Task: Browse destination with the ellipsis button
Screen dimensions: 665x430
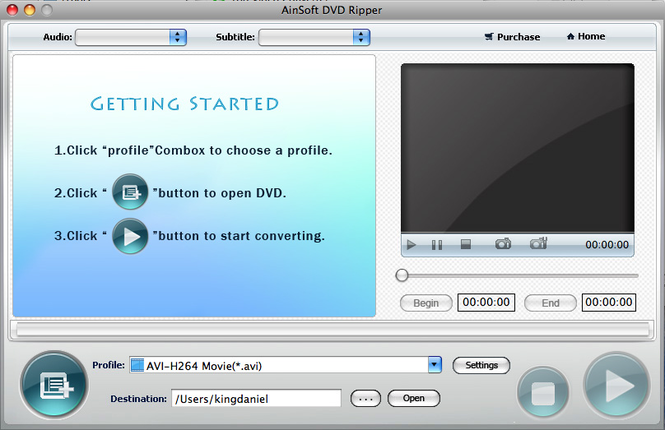Action: [x=366, y=399]
